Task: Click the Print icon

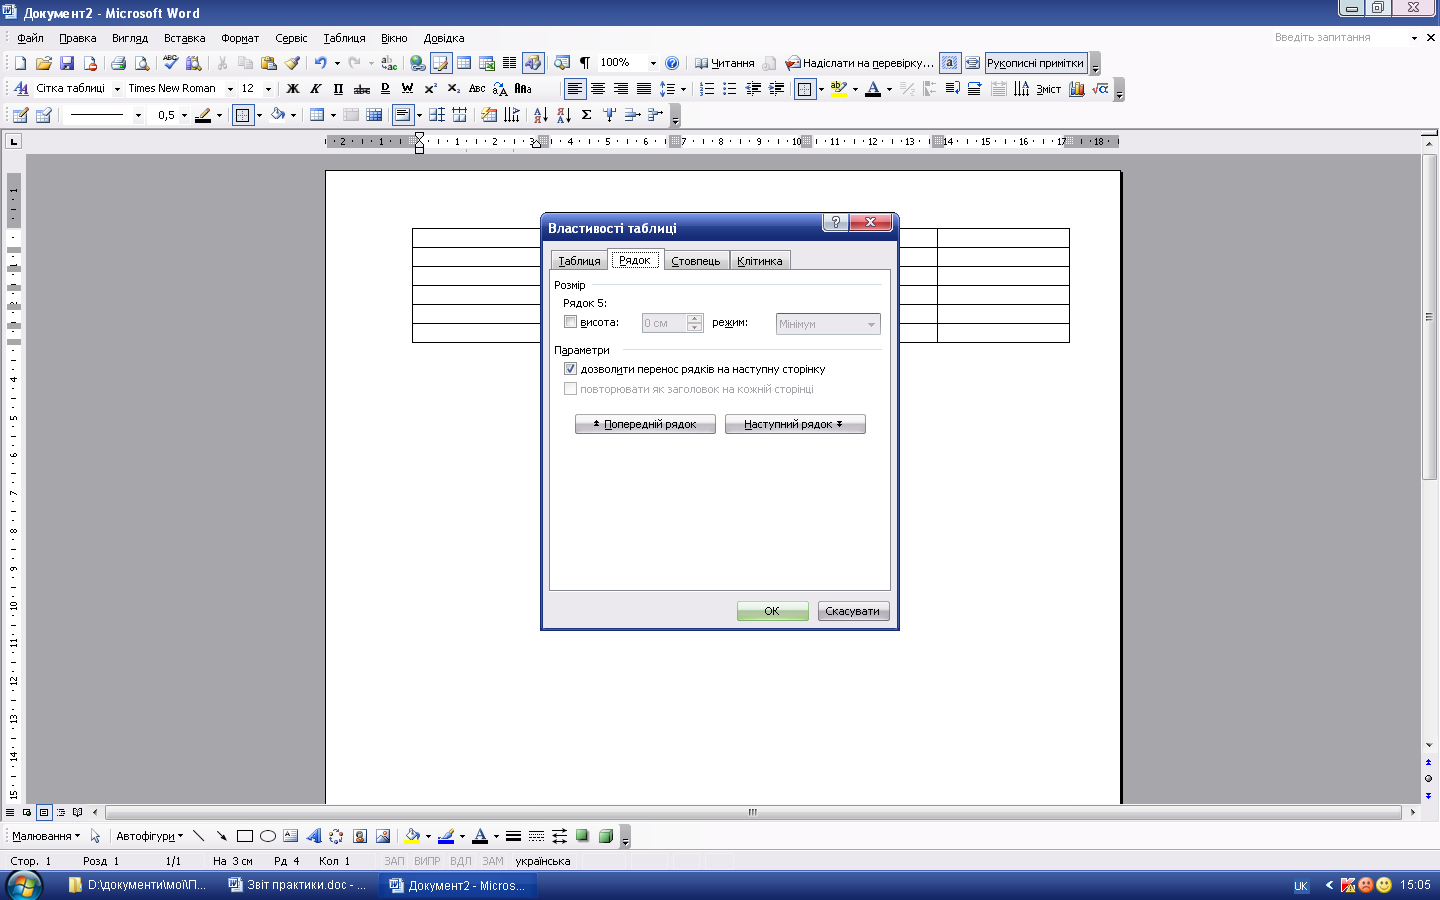Action: click(118, 63)
